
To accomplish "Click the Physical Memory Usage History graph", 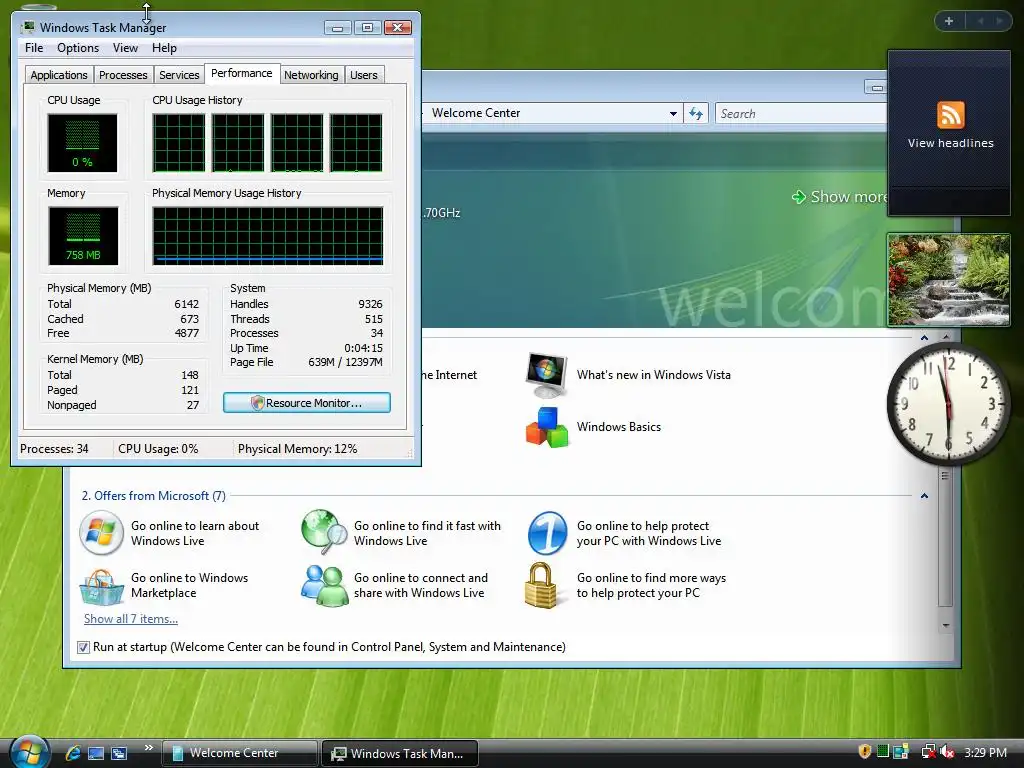I will pos(268,236).
